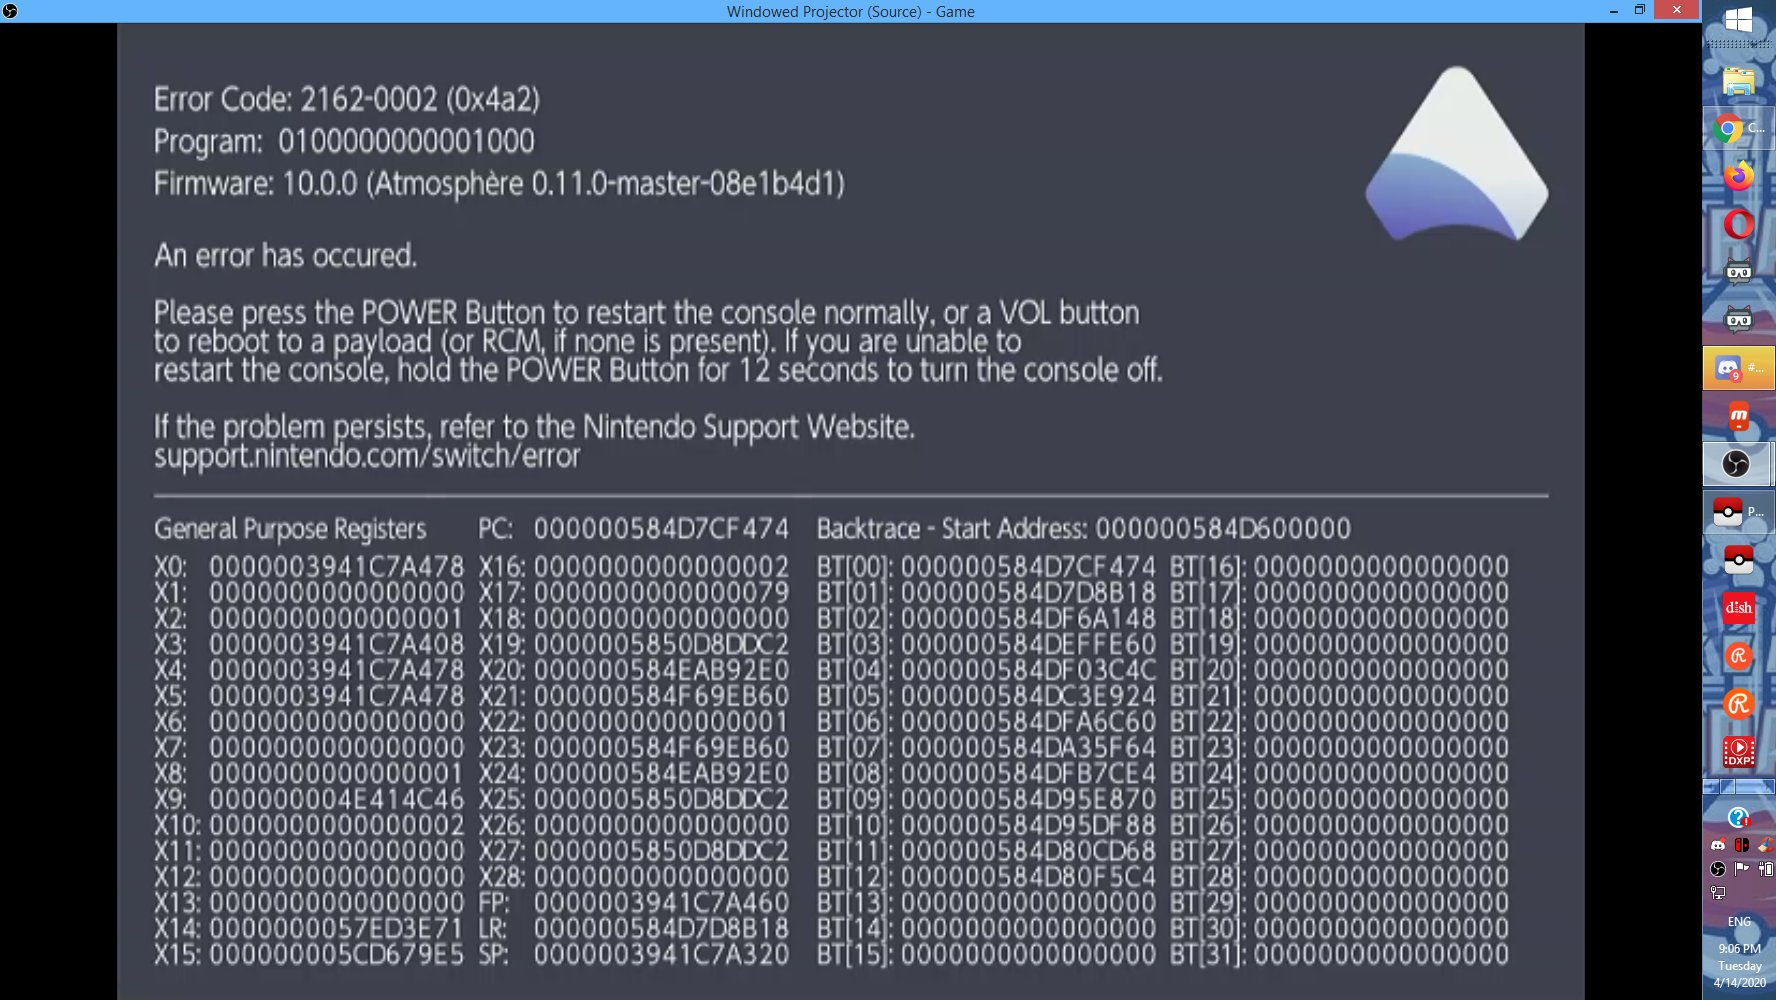Open the network tray icon
The image size is (1776, 1000).
coord(1718,892)
